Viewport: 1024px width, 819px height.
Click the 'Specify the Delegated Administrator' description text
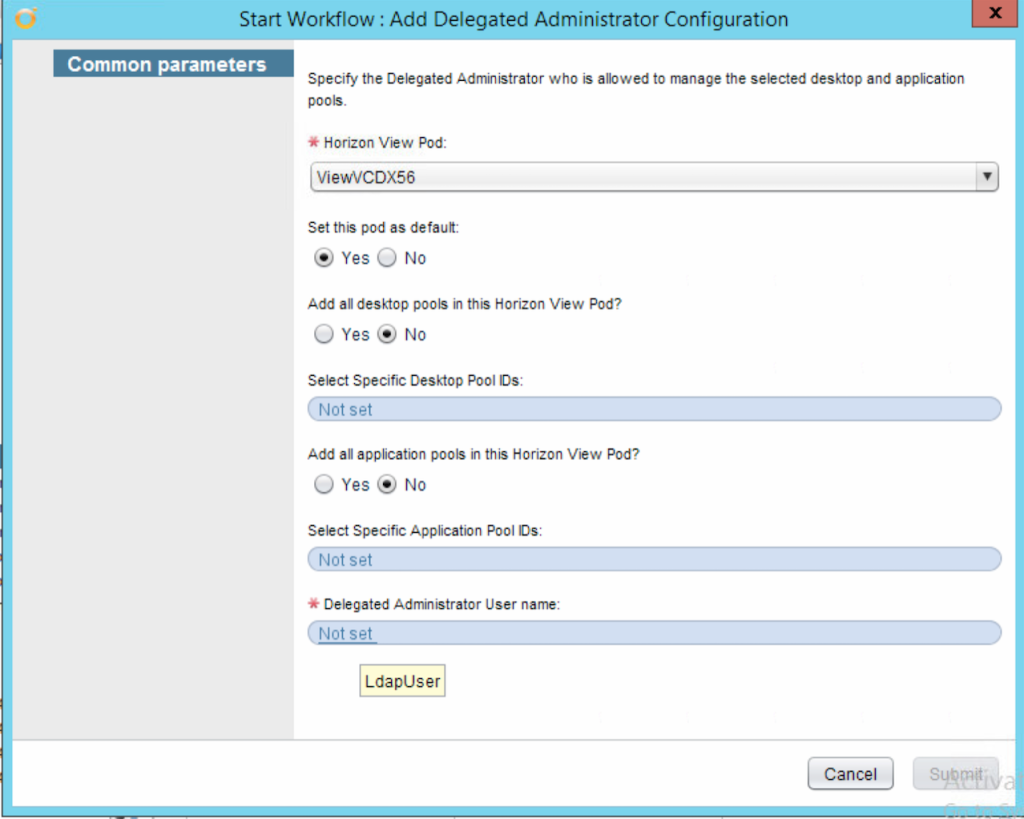click(x=636, y=89)
